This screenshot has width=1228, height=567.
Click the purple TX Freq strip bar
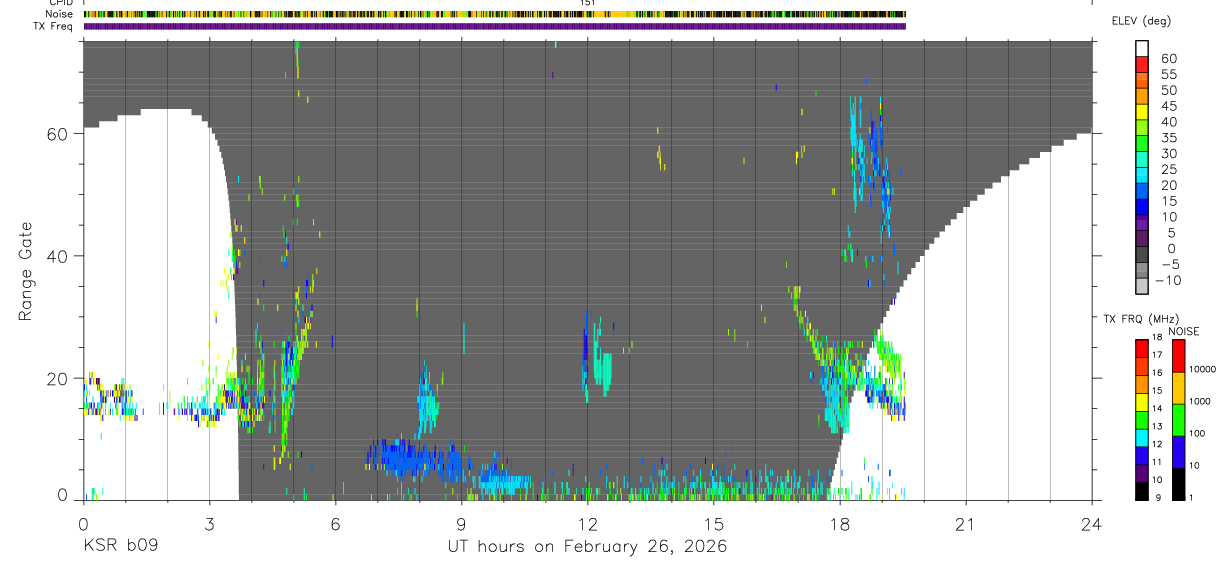tap(495, 26)
